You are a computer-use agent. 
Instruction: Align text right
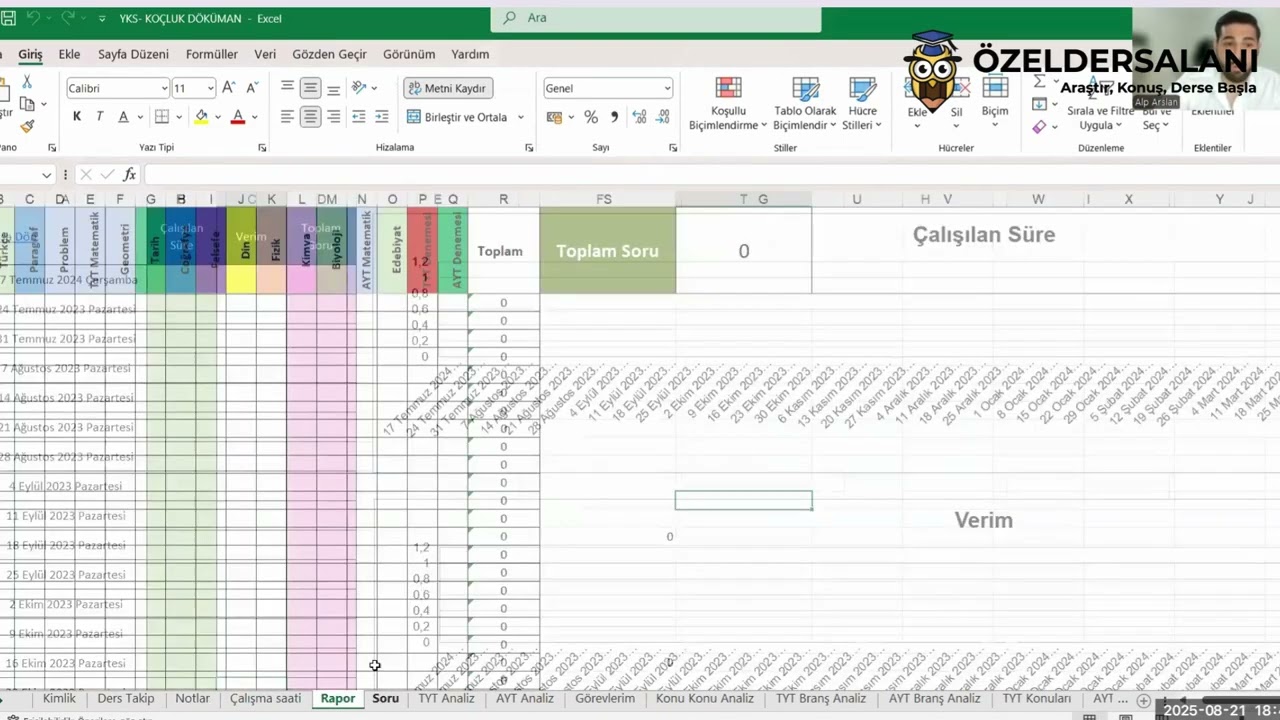[333, 117]
